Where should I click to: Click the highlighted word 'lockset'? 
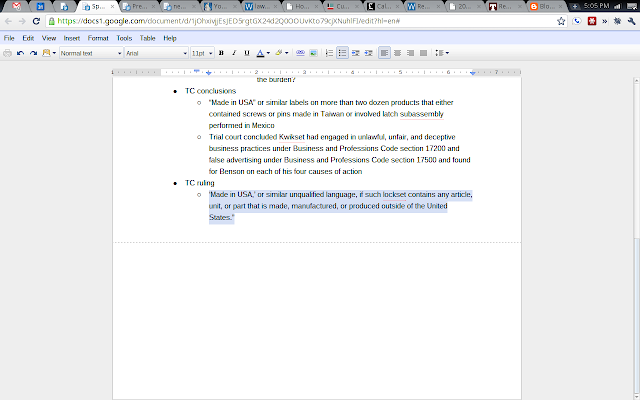pos(394,195)
